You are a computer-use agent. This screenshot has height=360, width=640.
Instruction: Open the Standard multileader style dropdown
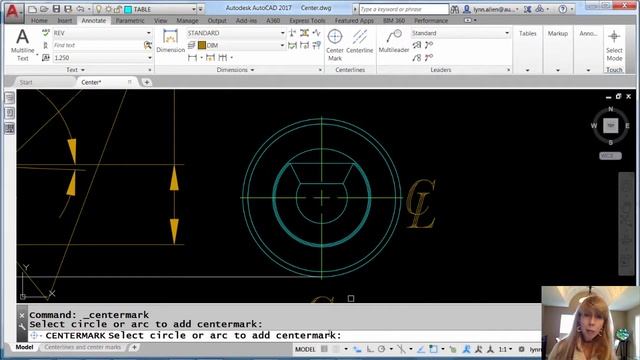pos(507,33)
